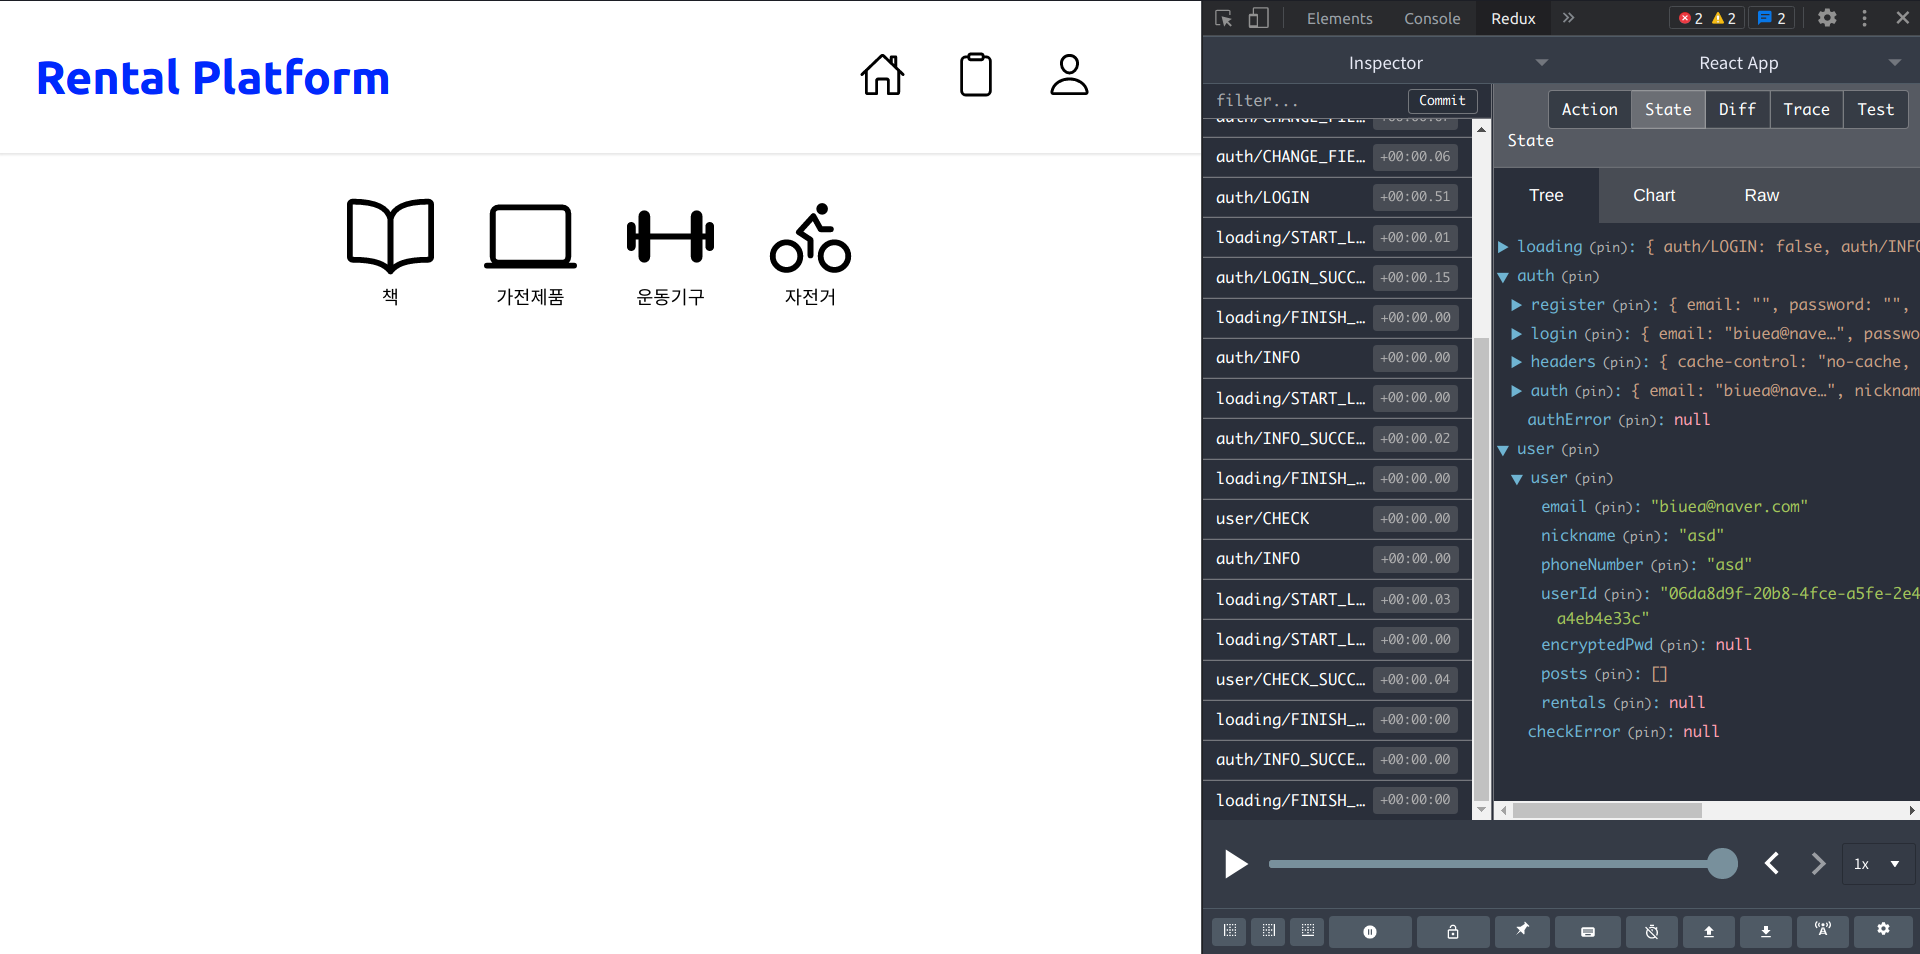This screenshot has height=954, width=1920.
Task: Select the dumbbell exercise equipment category
Action: (670, 237)
